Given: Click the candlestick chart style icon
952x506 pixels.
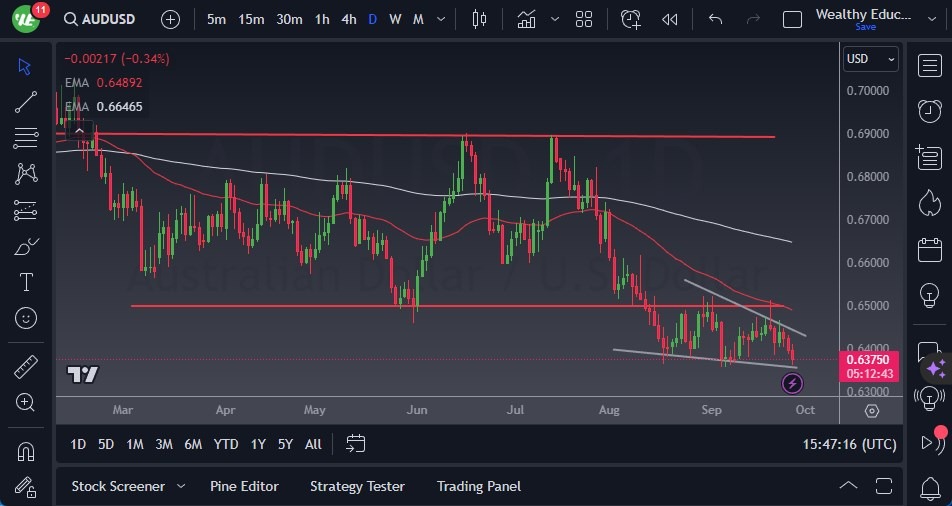Looking at the screenshot, I should tap(479, 19).
